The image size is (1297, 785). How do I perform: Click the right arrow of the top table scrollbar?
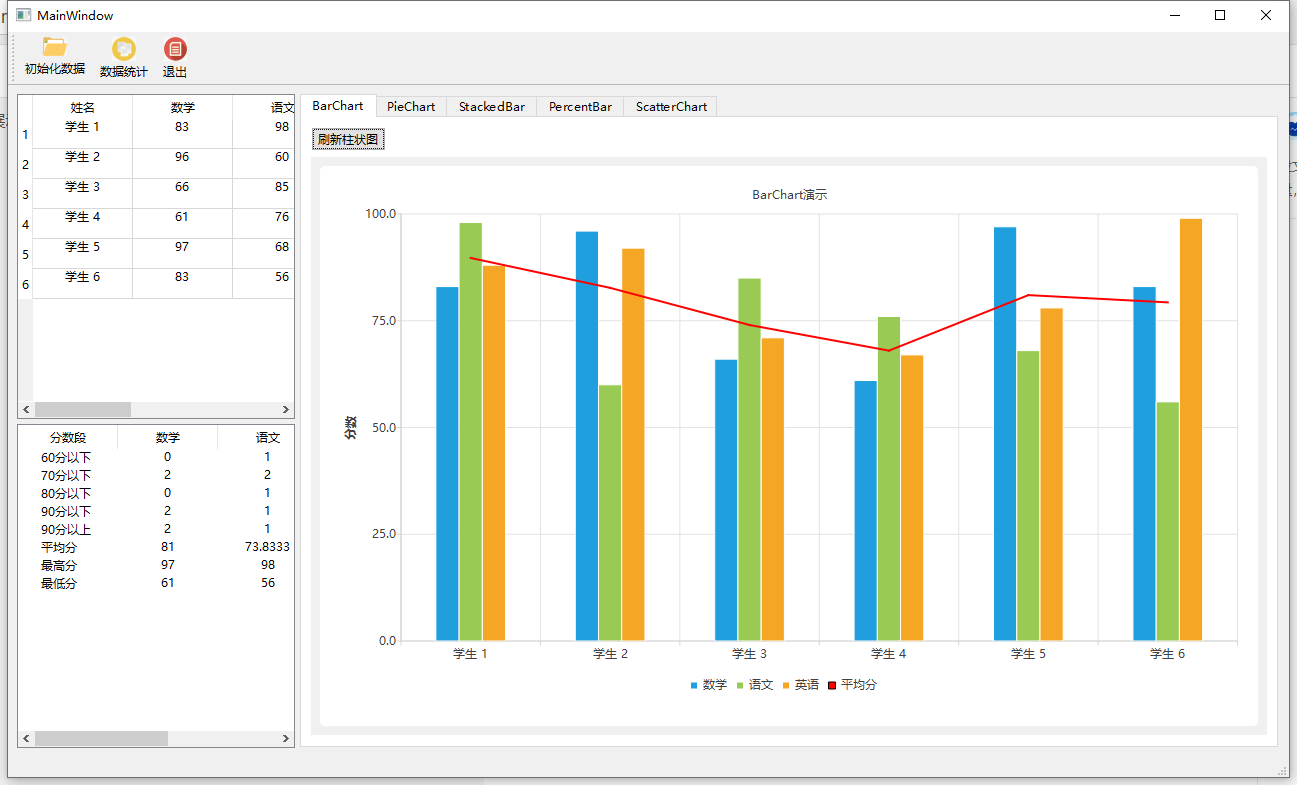point(287,409)
